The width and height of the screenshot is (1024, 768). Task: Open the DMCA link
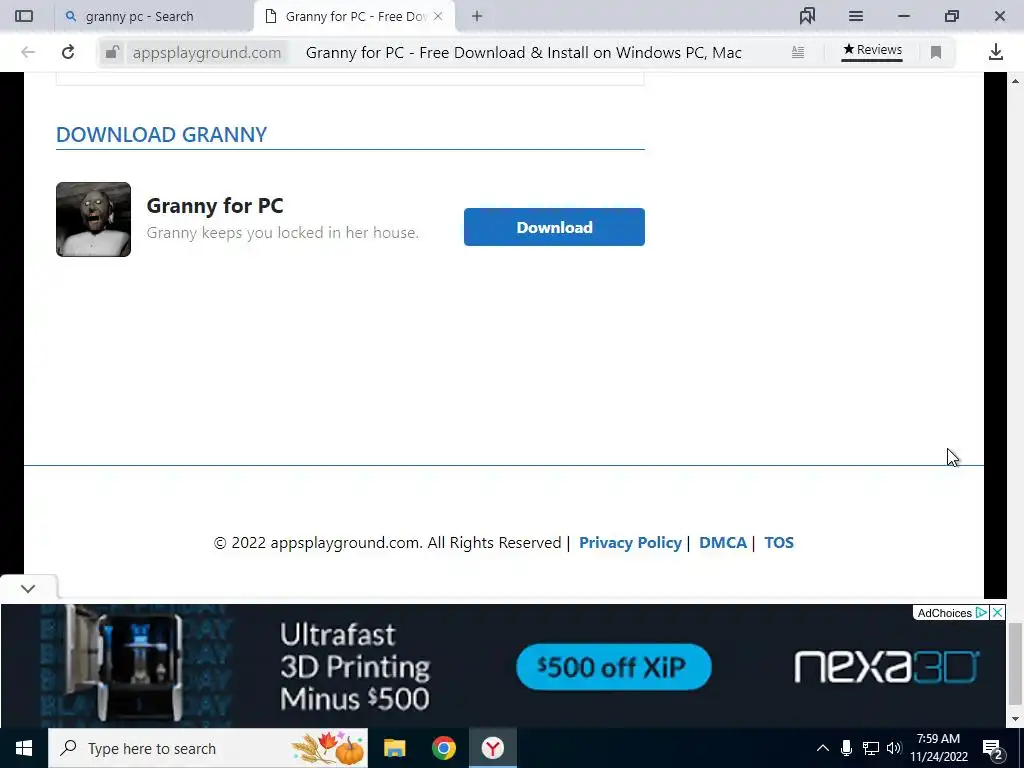point(722,543)
